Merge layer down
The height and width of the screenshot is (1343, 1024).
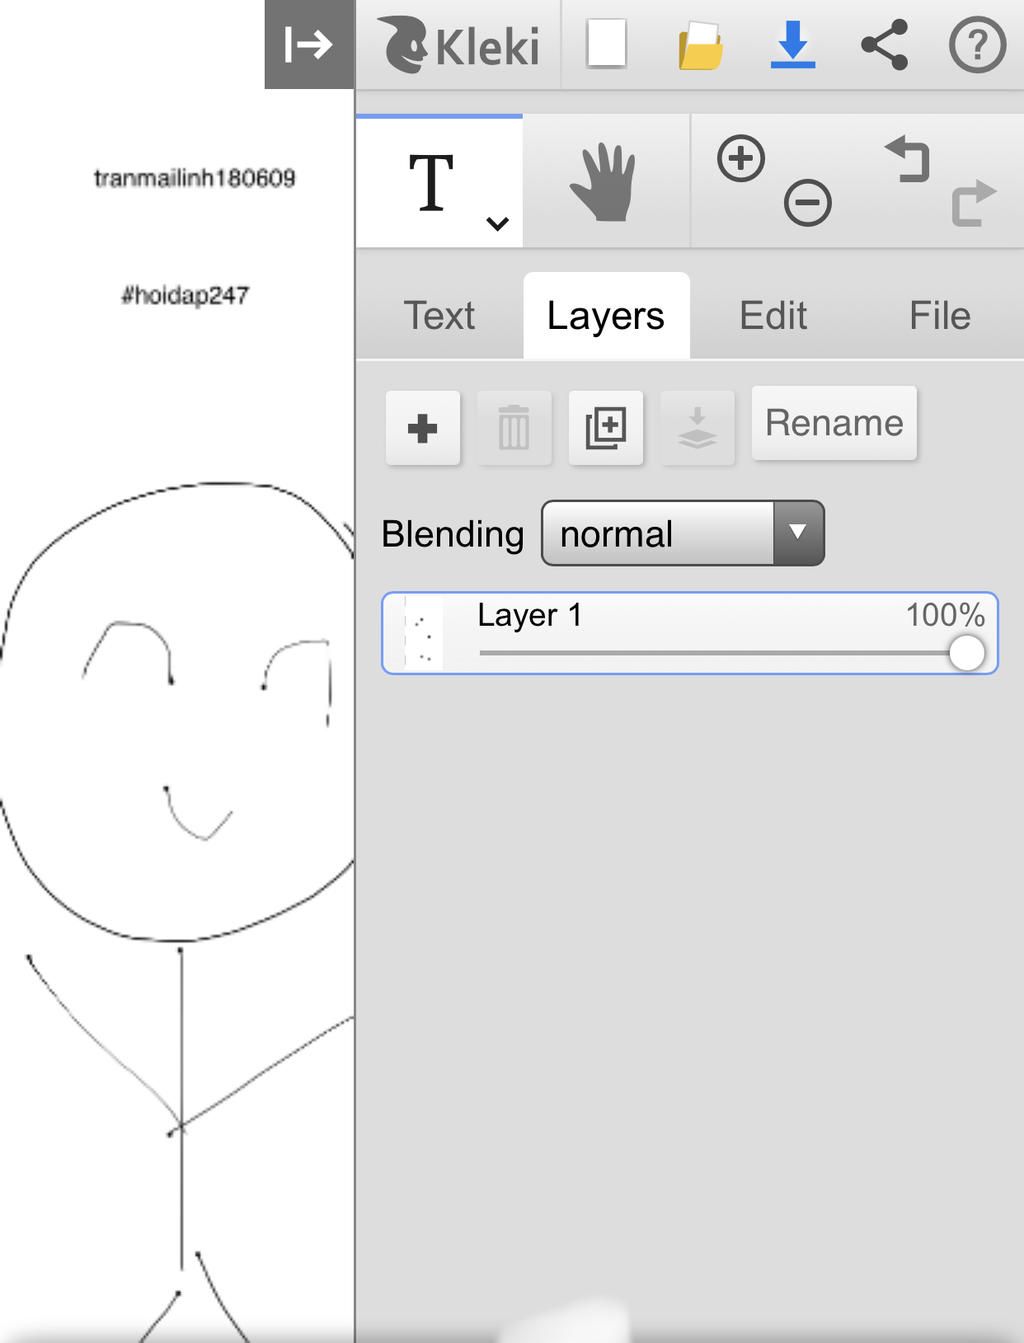click(x=697, y=428)
